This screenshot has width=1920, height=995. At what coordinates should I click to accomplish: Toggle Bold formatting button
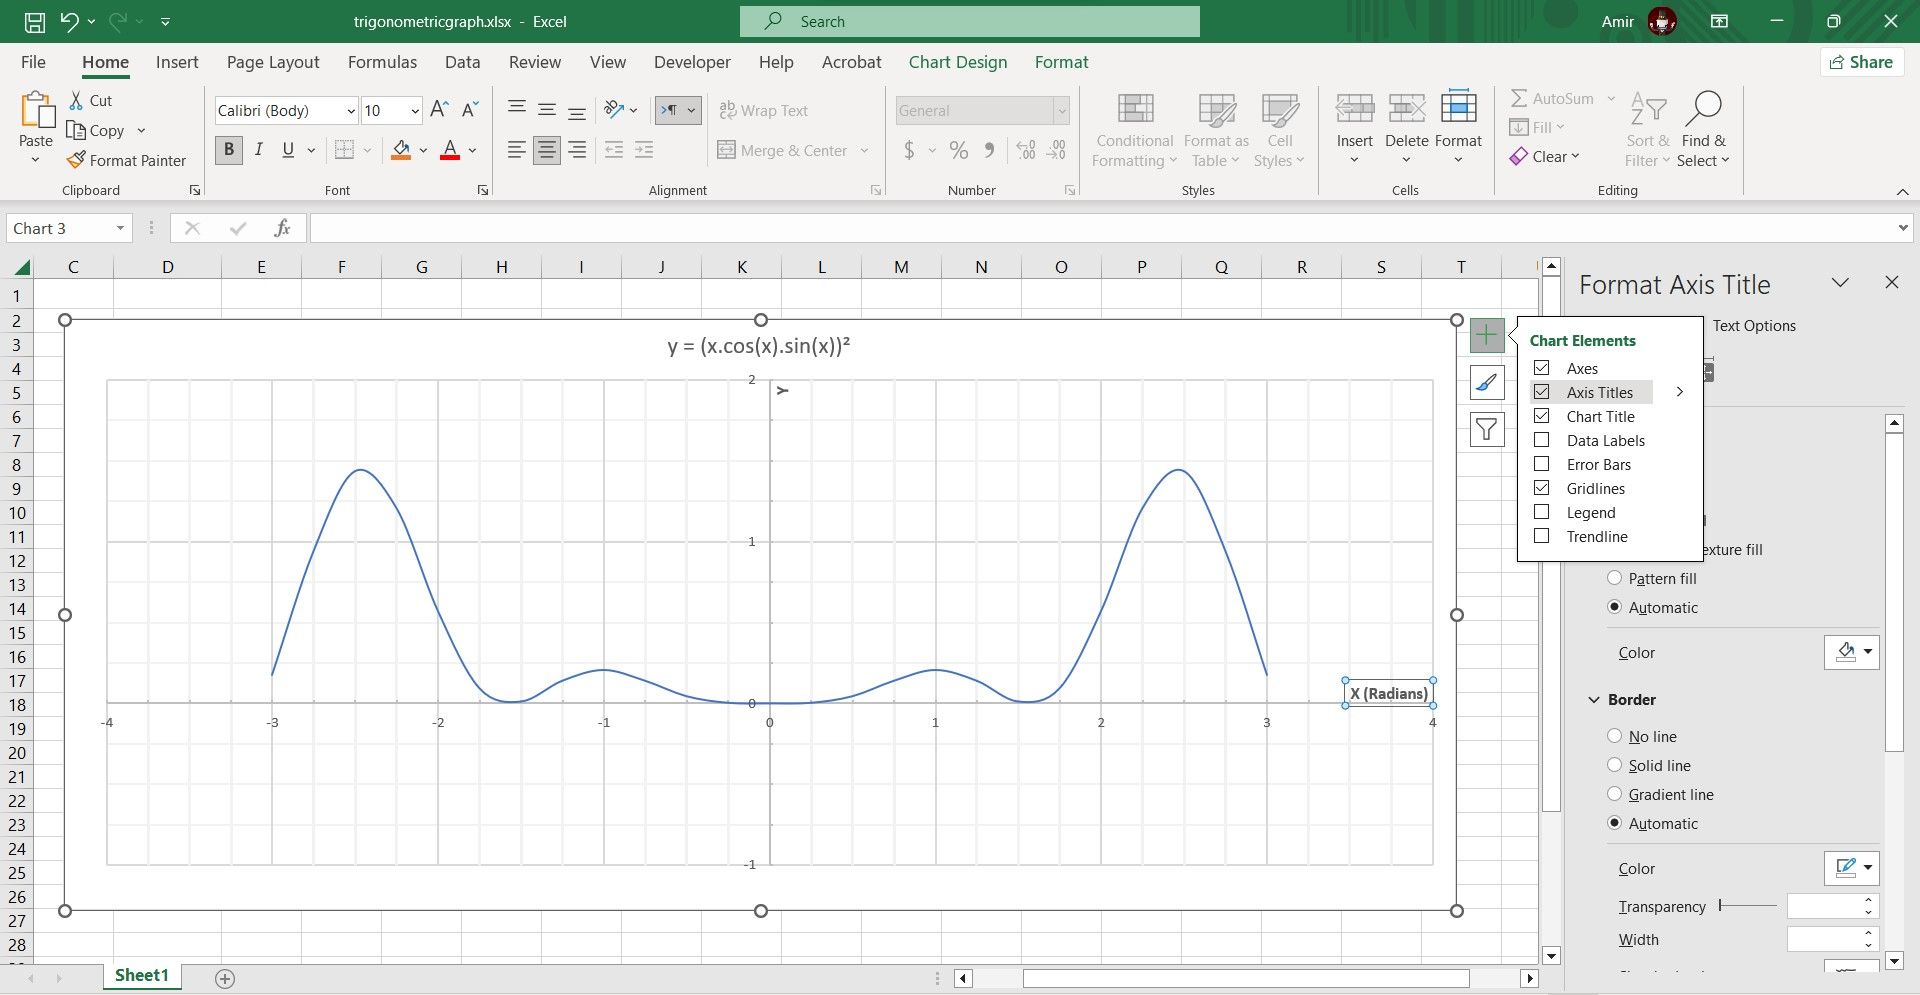point(229,150)
